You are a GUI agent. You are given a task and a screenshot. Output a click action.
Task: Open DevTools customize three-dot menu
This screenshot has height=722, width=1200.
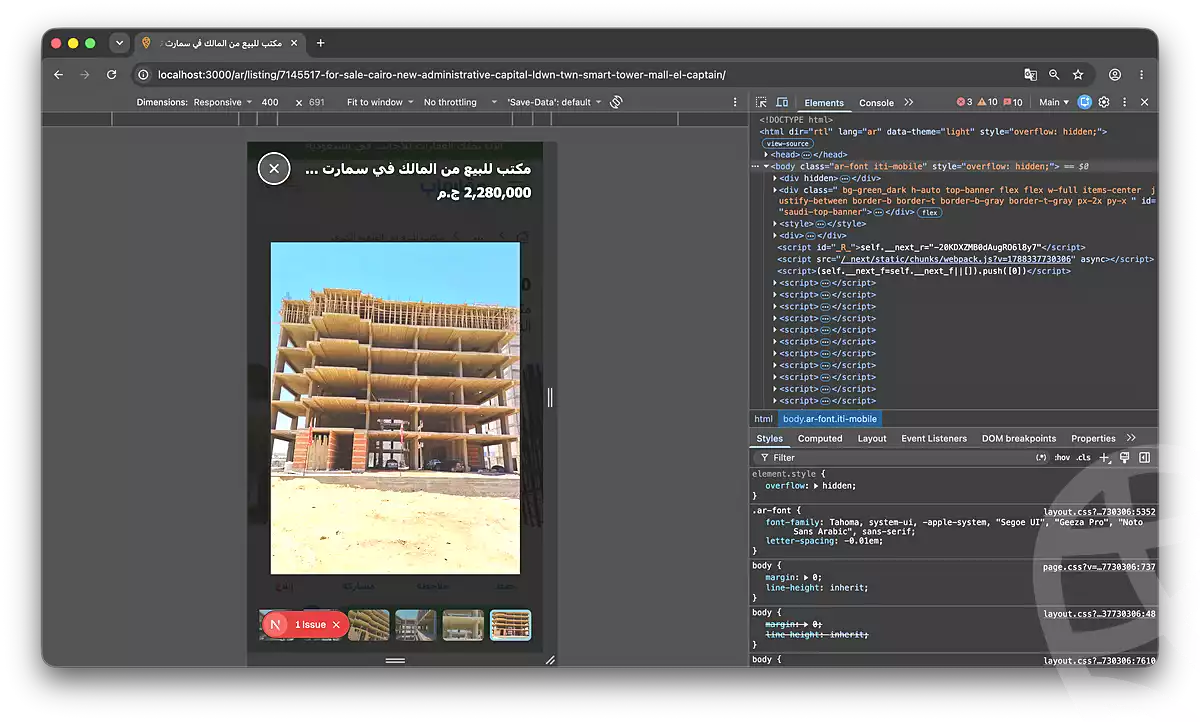[1124, 102]
